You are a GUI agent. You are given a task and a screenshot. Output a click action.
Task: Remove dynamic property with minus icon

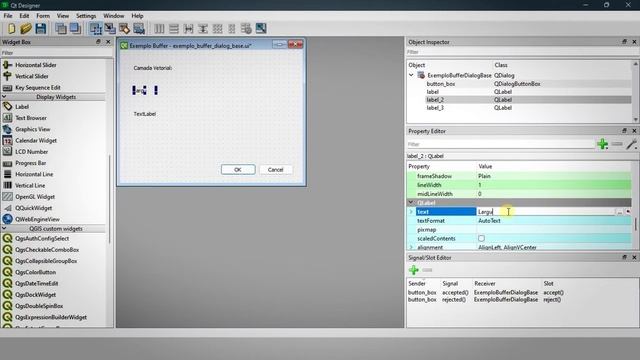[617, 144]
